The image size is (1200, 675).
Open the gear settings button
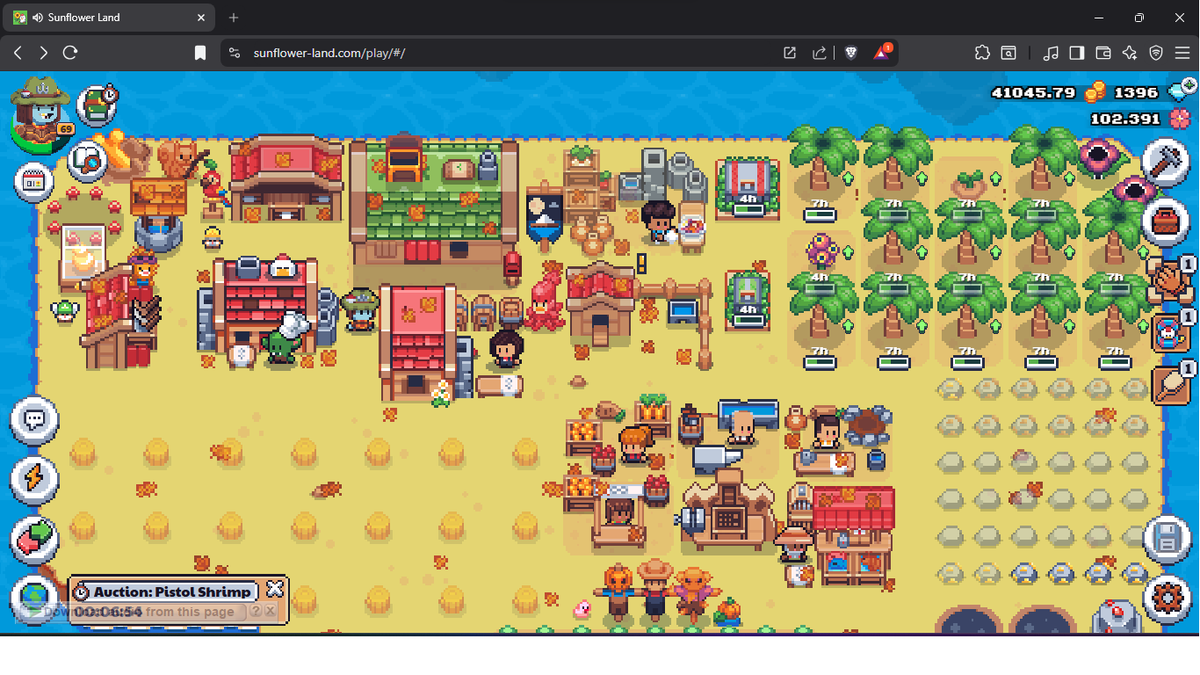(1165, 600)
